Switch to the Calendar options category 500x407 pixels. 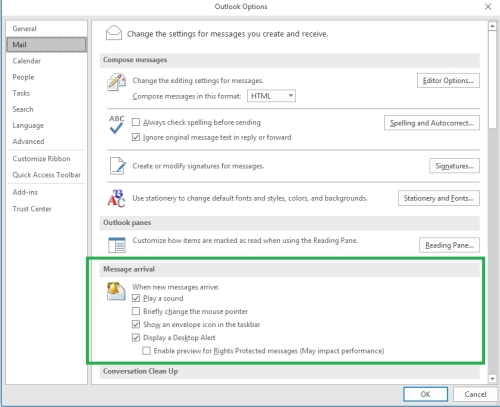pos(27,61)
